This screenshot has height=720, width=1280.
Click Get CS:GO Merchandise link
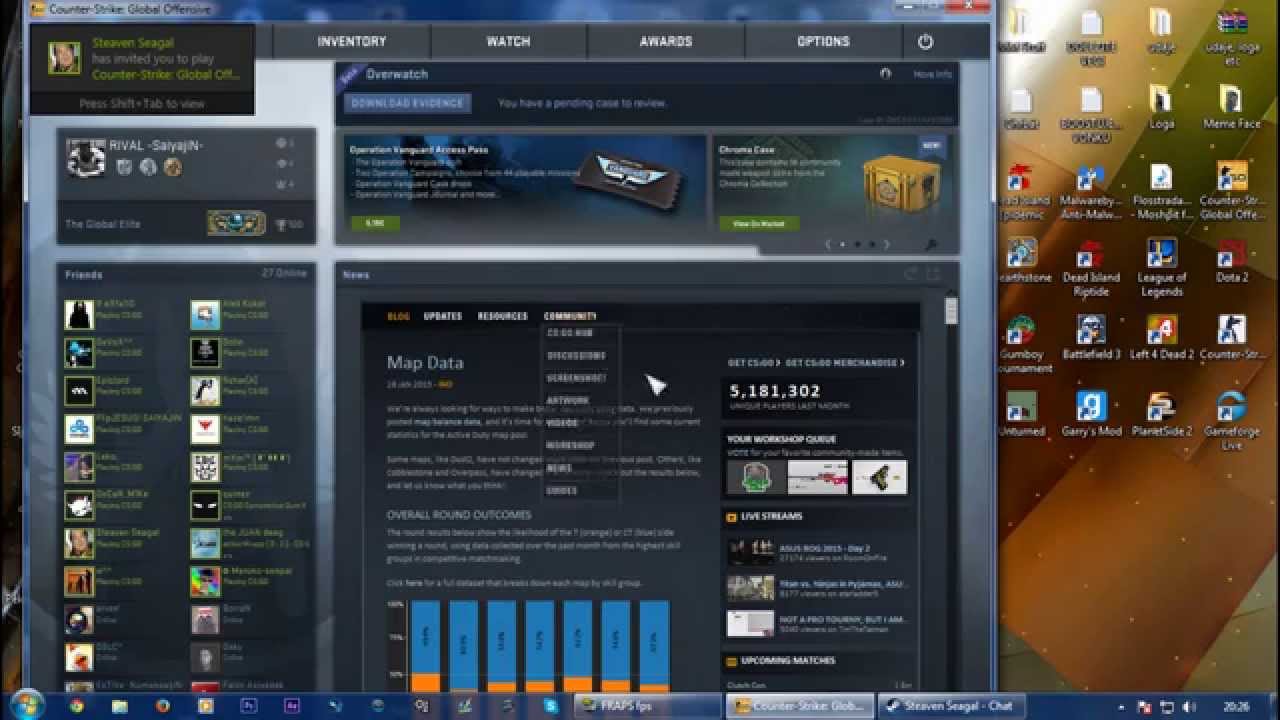click(x=844, y=362)
